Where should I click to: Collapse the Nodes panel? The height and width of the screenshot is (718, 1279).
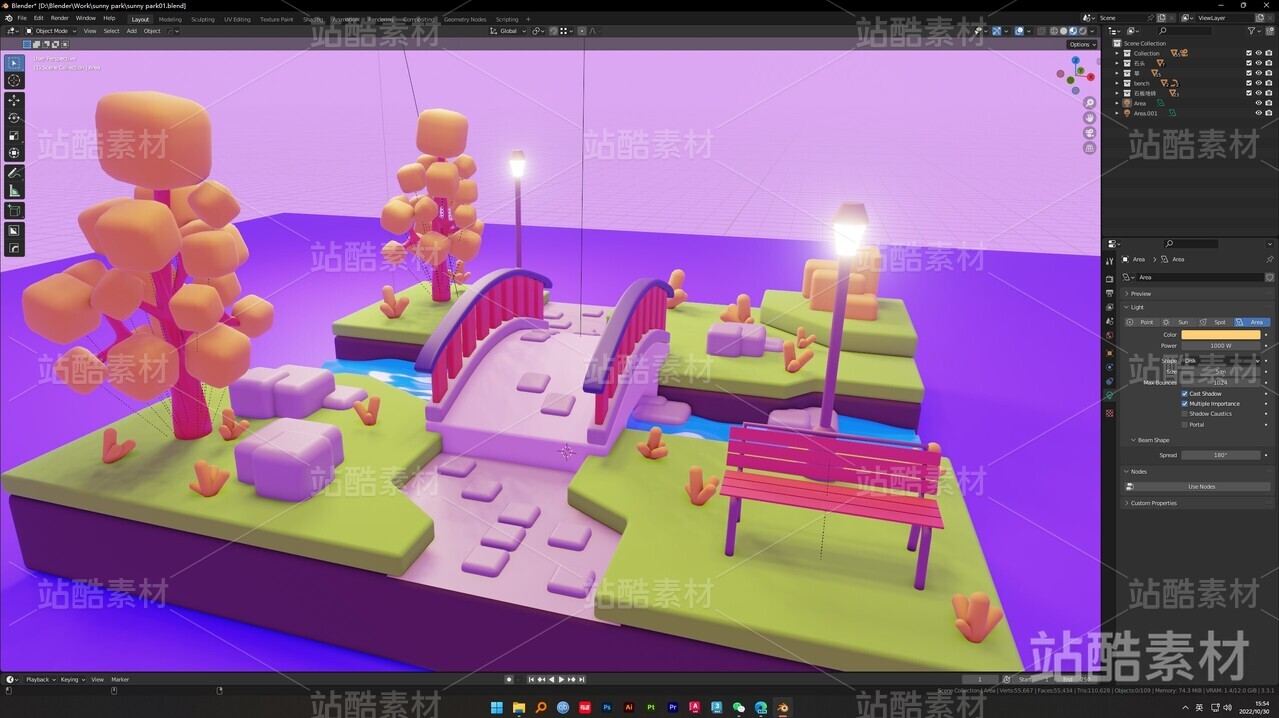click(1197, 471)
